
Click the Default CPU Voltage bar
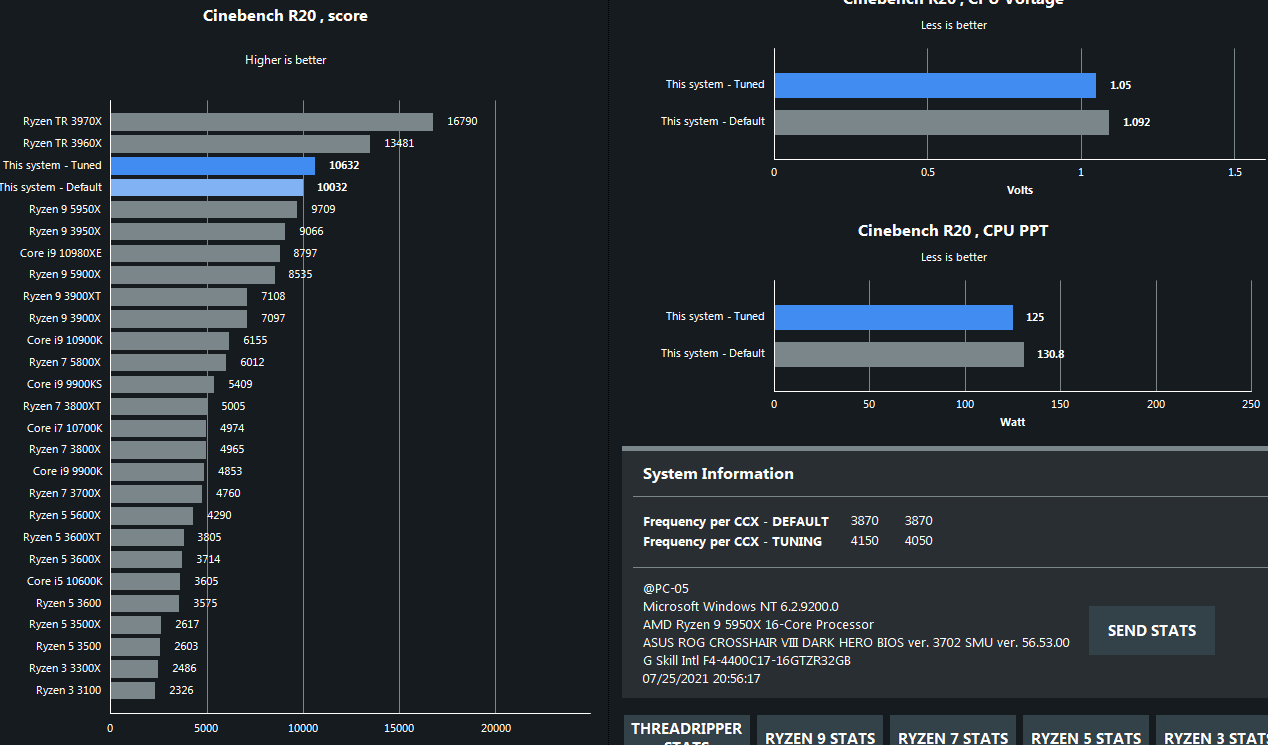941,122
